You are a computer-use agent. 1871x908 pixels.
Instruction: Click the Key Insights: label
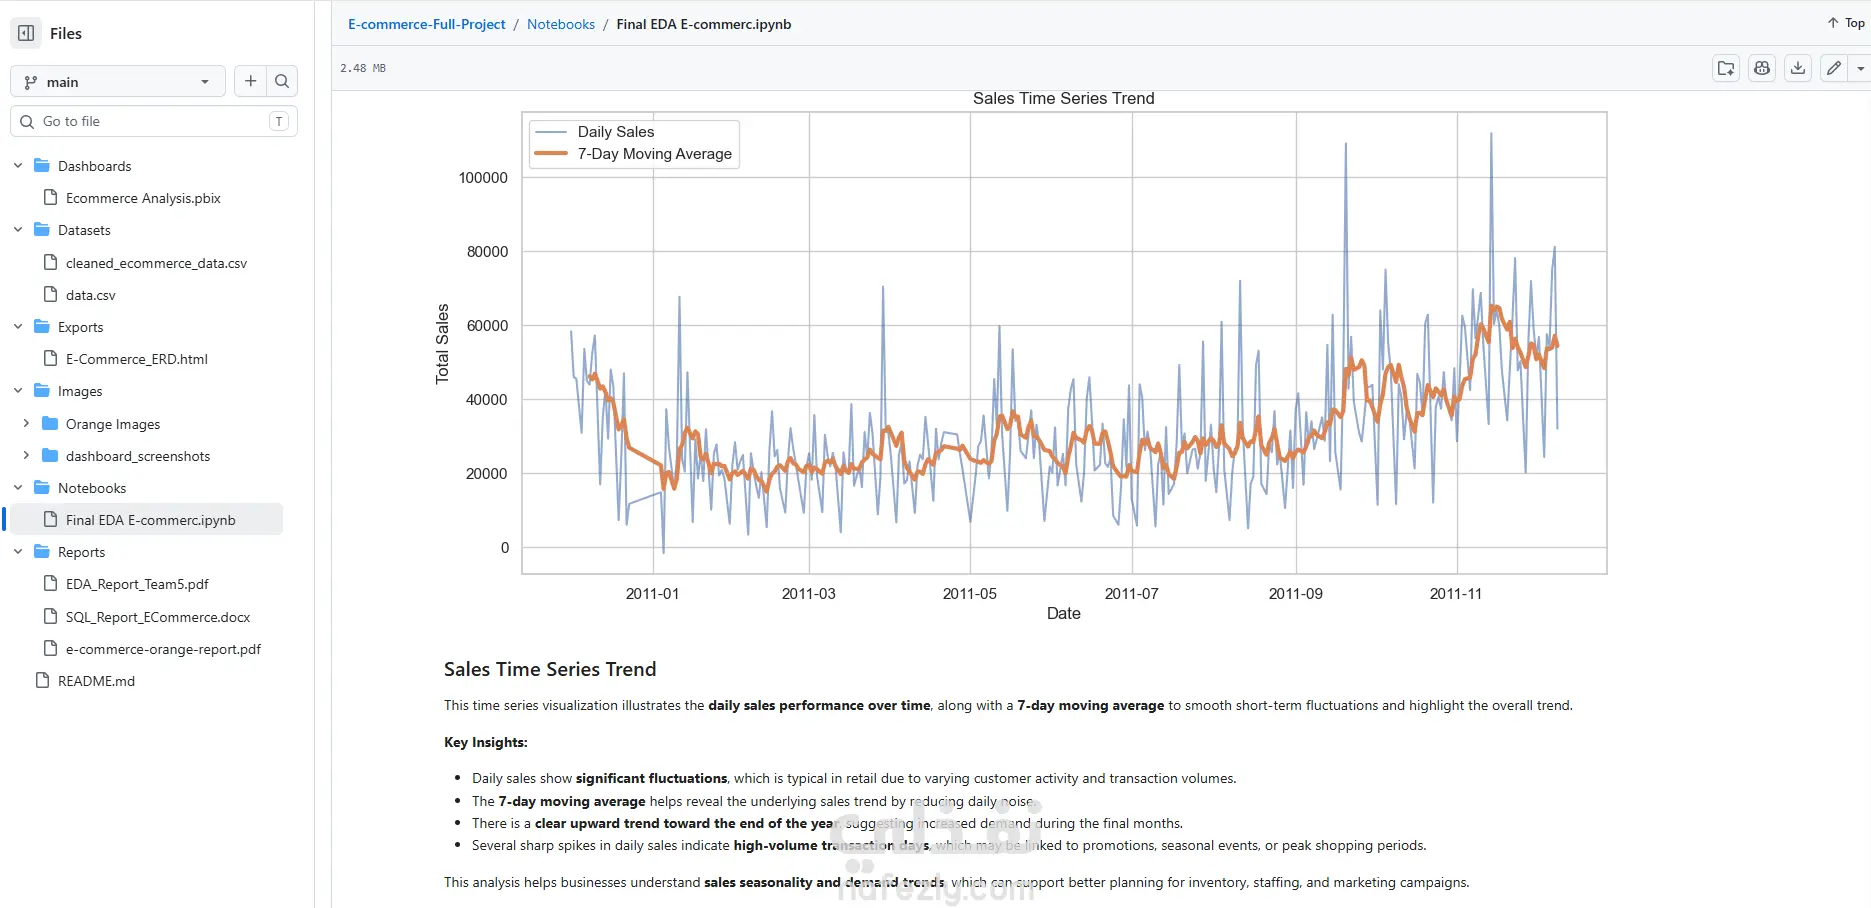coord(486,742)
